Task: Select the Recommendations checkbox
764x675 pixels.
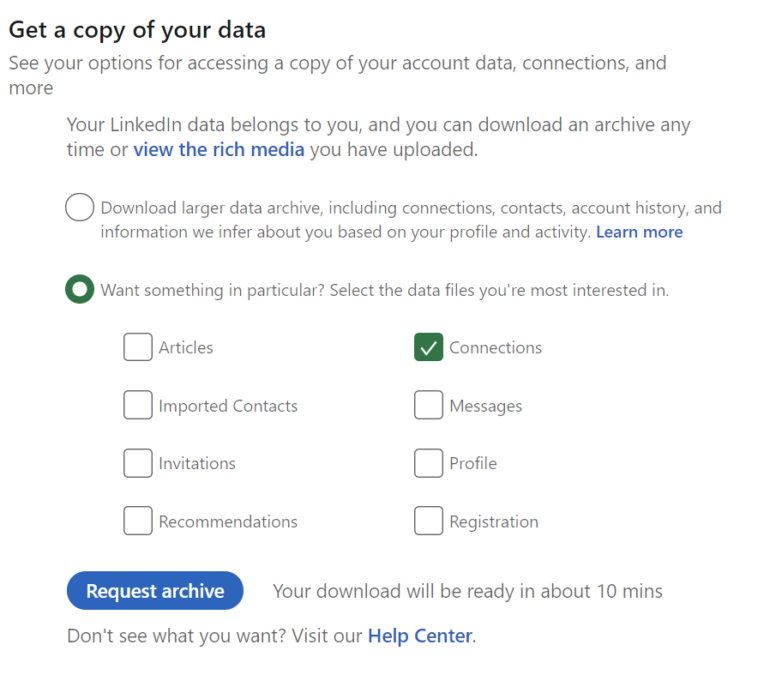Action: [x=138, y=521]
